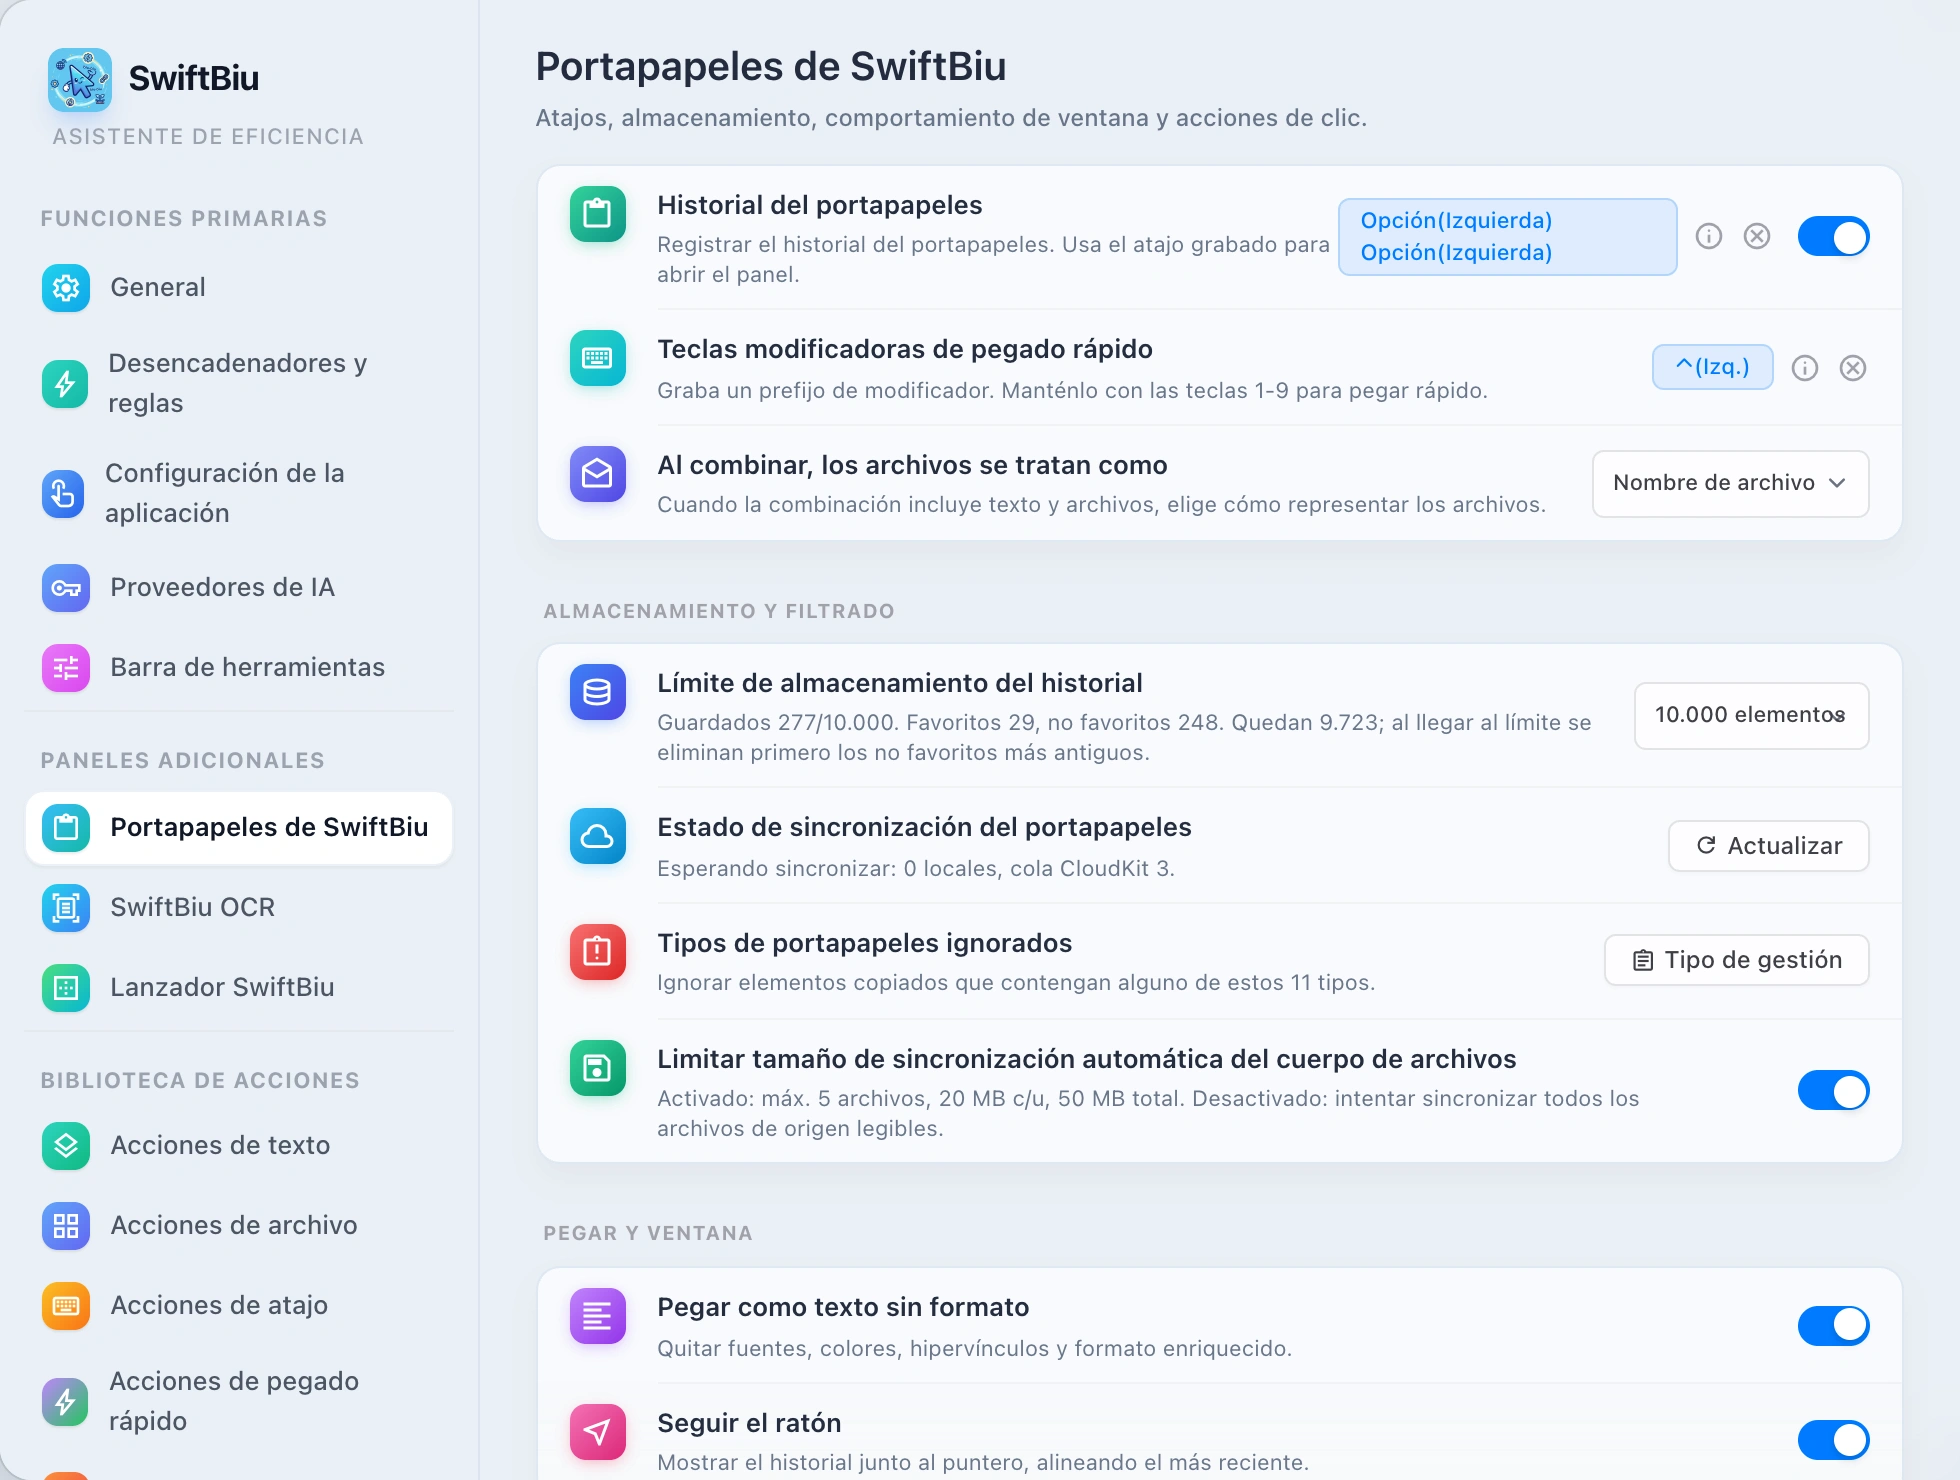Click the Seguir el ratón arrow icon
Image resolution: width=1960 pixels, height=1480 pixels.
point(598,1432)
